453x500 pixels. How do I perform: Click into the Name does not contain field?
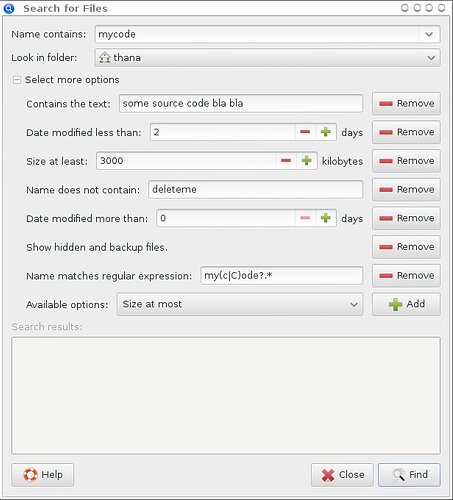pyautogui.click(x=256, y=190)
